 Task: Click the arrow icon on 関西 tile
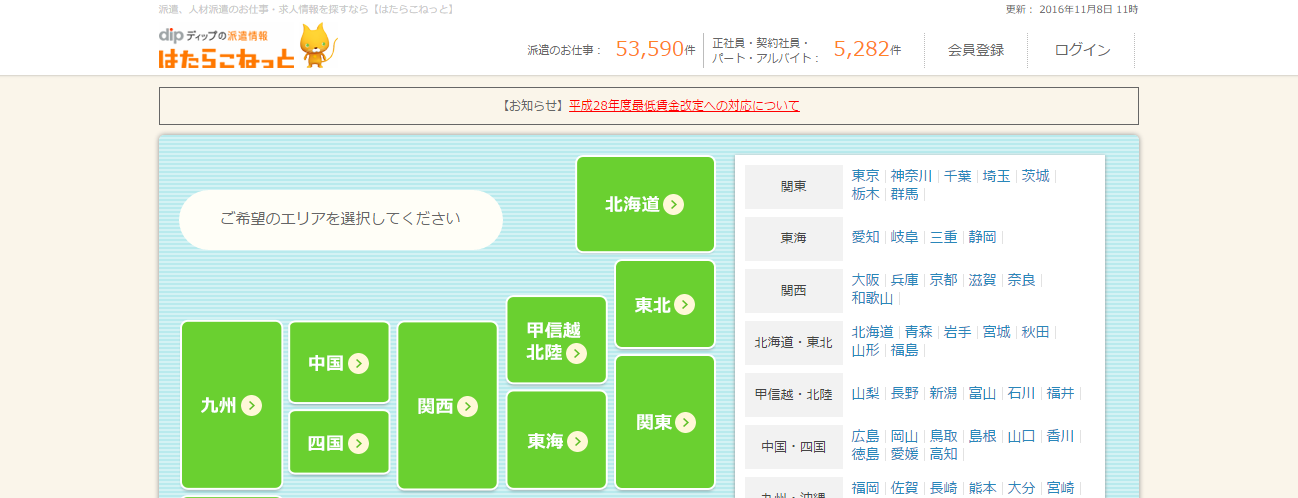(467, 406)
